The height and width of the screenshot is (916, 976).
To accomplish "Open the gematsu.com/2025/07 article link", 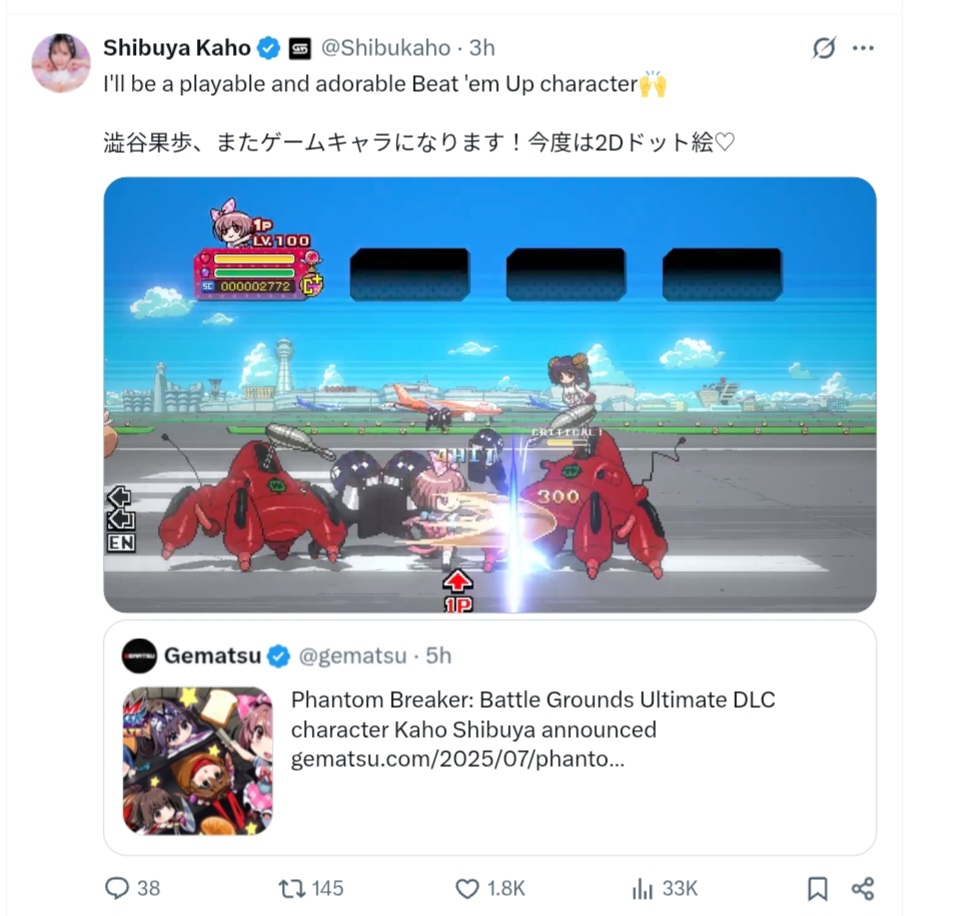I will point(458,759).
